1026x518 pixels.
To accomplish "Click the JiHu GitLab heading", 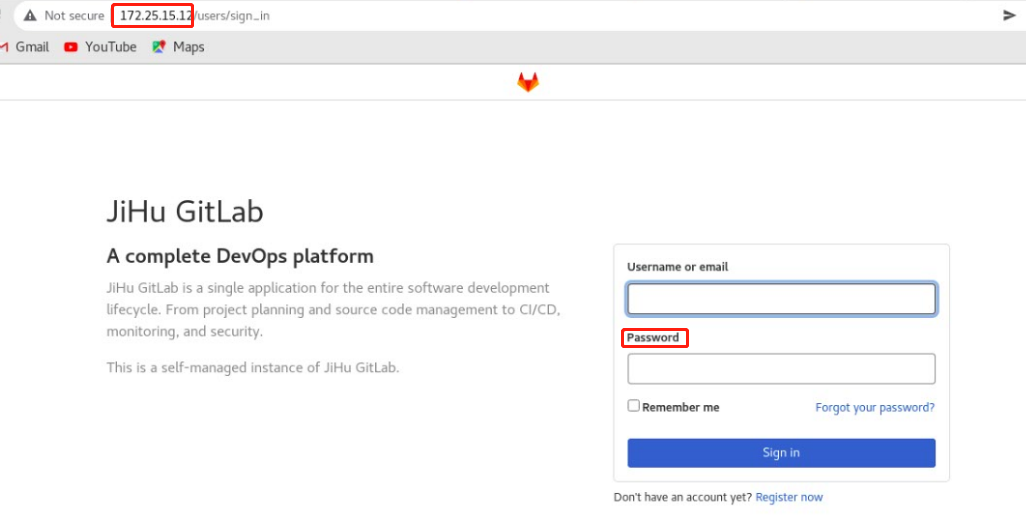I will (185, 212).
